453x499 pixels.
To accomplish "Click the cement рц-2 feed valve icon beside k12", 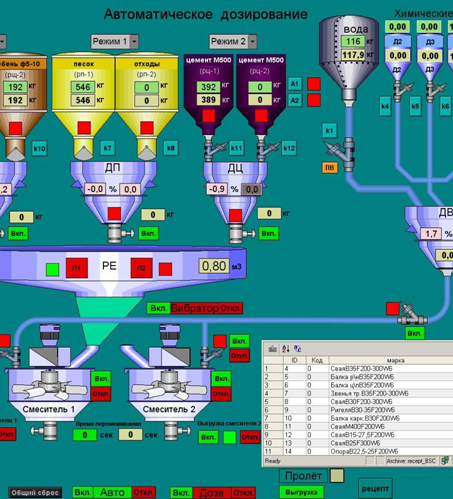I will pos(267,148).
